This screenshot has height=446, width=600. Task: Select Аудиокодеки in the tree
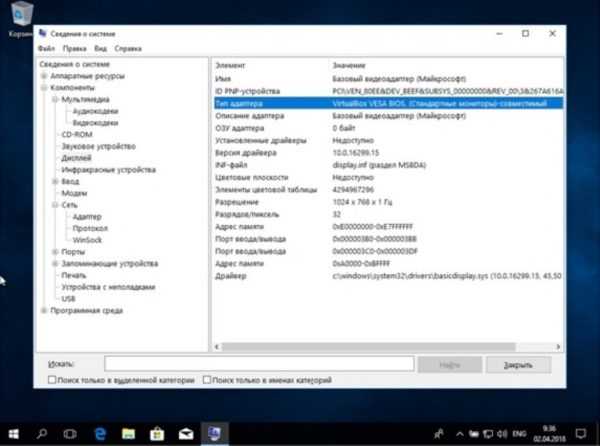point(95,111)
